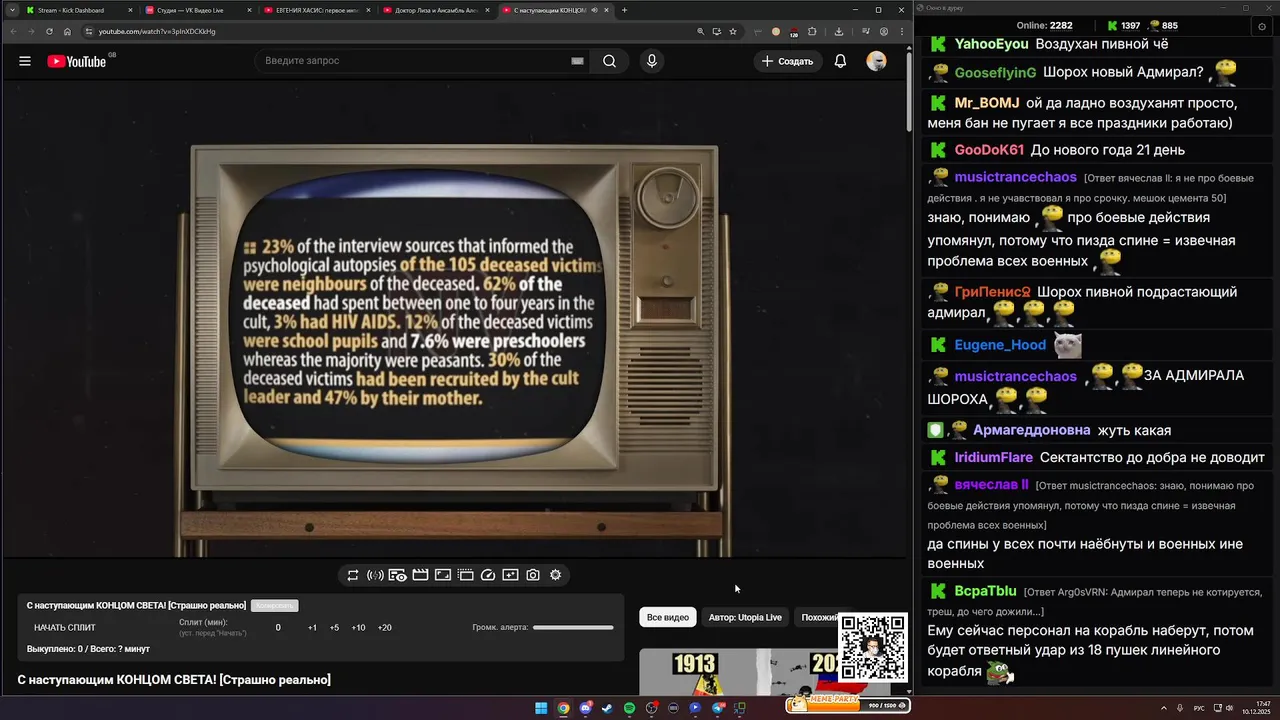Image resolution: width=1280 pixels, height=720 pixels.
Task: Bookmark this page with the star icon
Action: (x=733, y=31)
